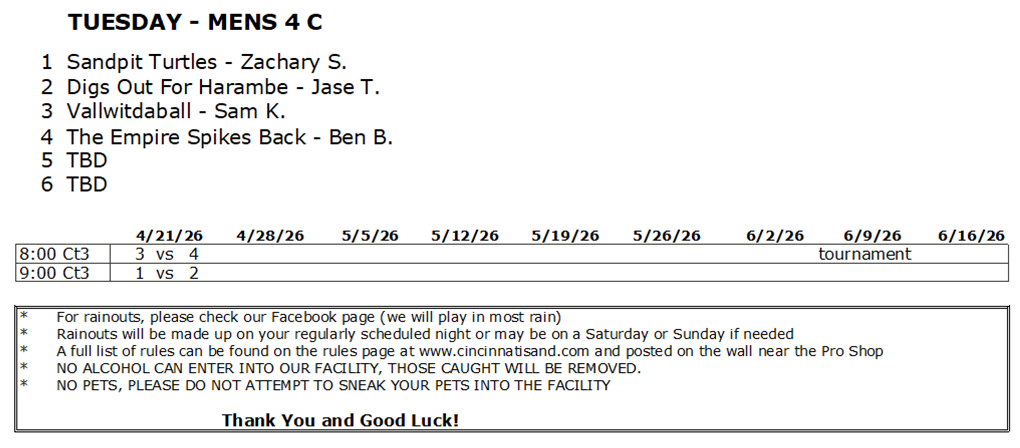The image size is (1020, 448).
Task: Click the 6/2/26 date header
Action: tap(774, 236)
